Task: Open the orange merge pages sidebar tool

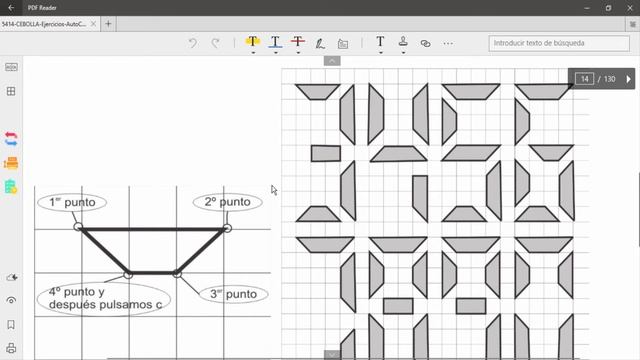Action: click(11, 163)
